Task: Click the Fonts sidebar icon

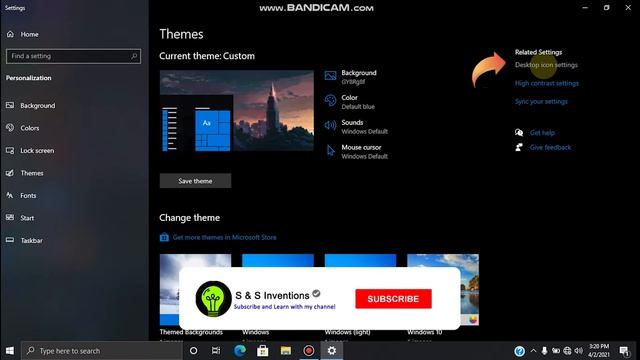Action: 10,195
